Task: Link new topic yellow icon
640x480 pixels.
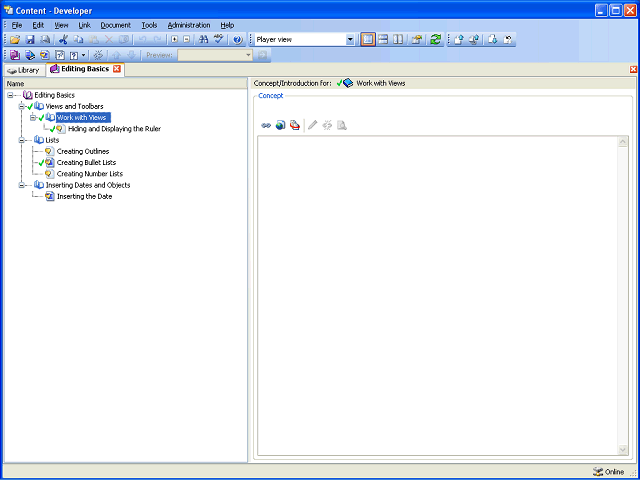Action: coord(45,55)
